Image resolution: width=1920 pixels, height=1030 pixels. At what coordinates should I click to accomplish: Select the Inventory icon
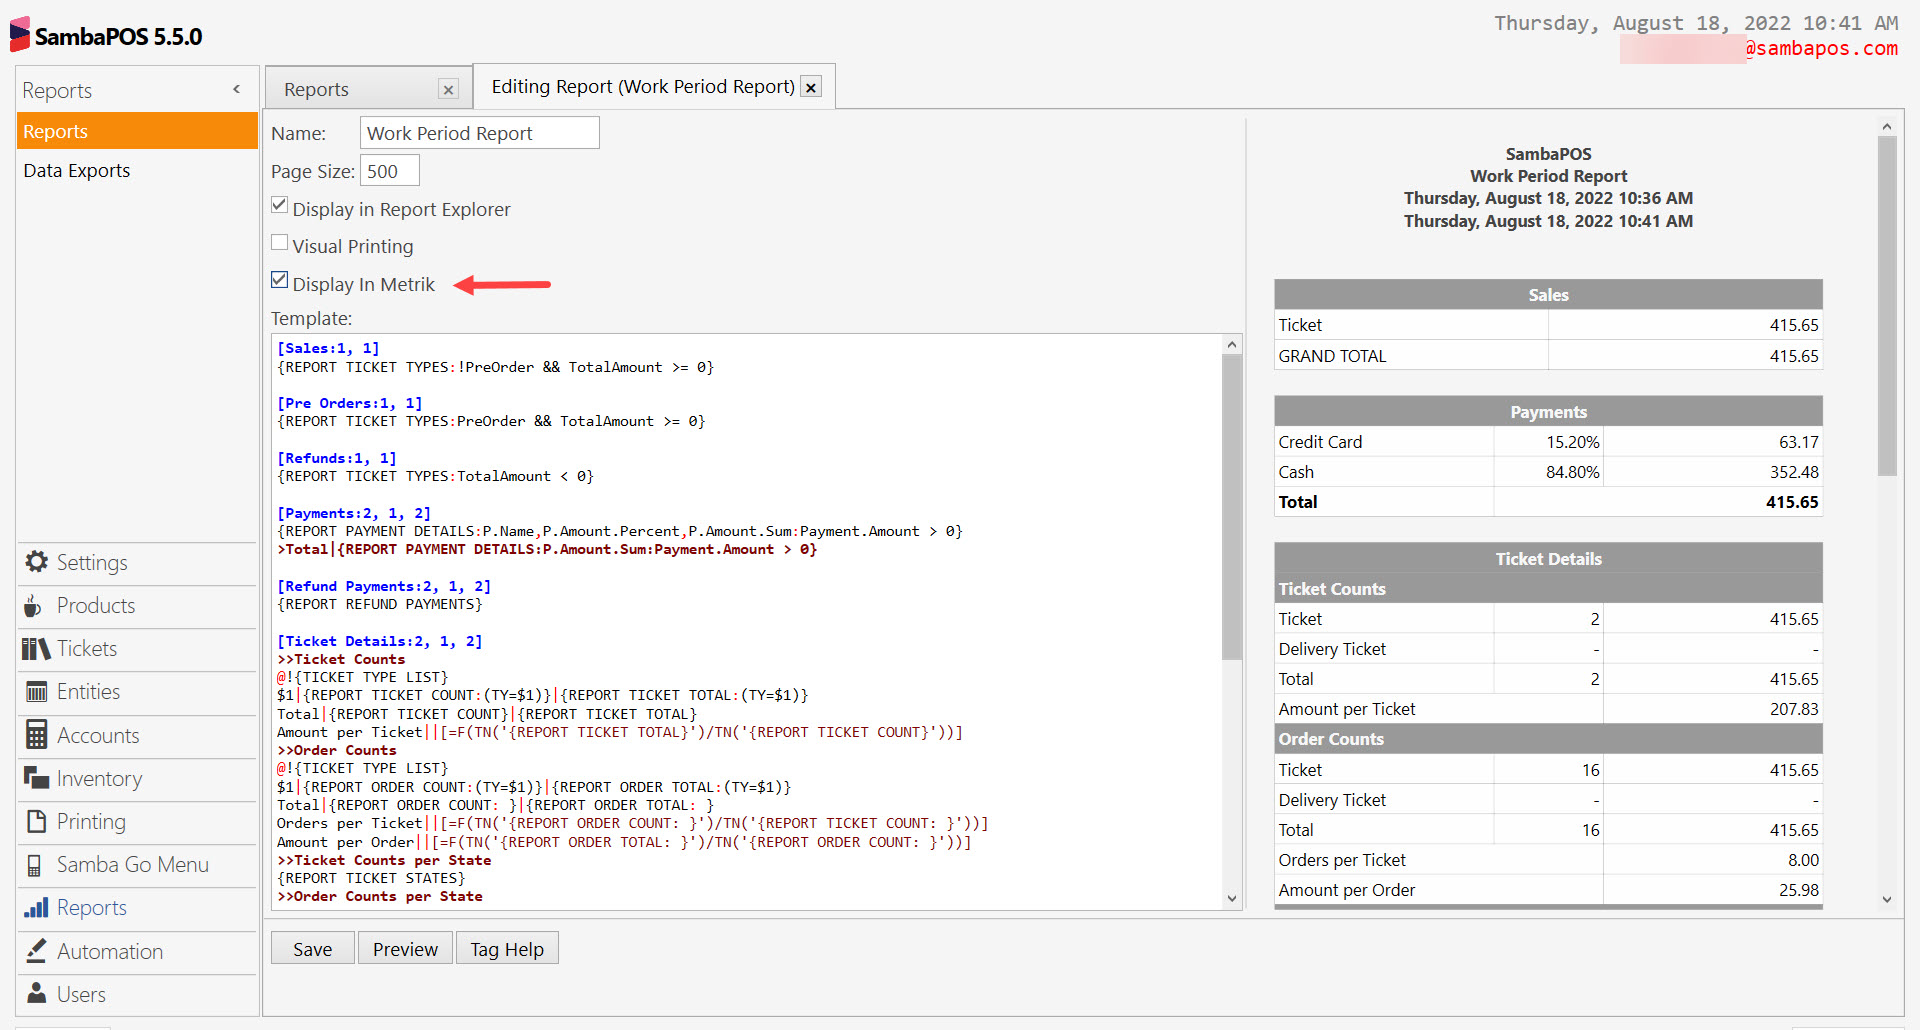point(36,778)
